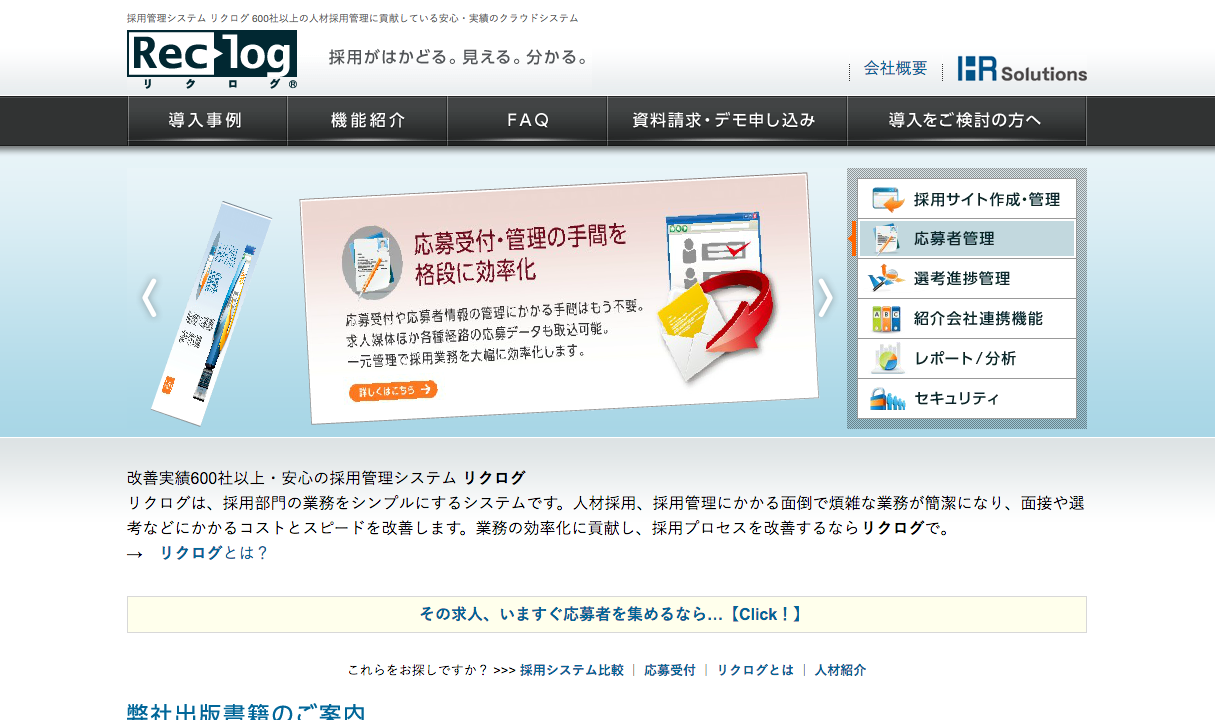Open the 機能紹介 menu
Screen dimensions: 1215x720
coord(367,121)
